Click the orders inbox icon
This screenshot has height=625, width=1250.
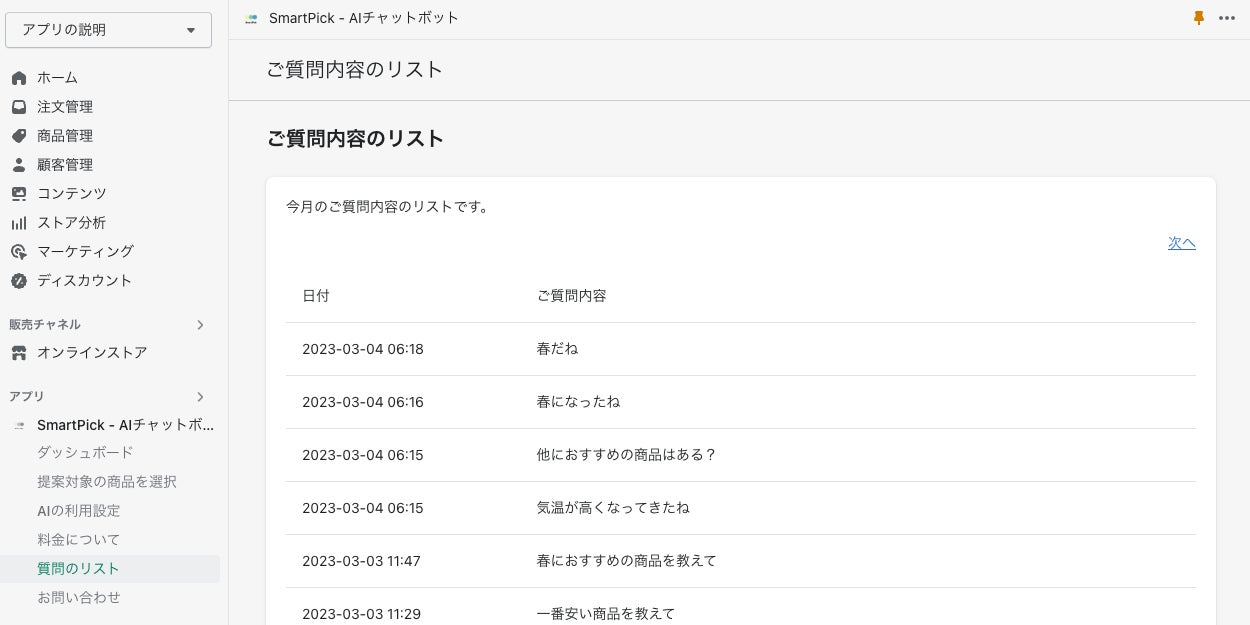19,107
